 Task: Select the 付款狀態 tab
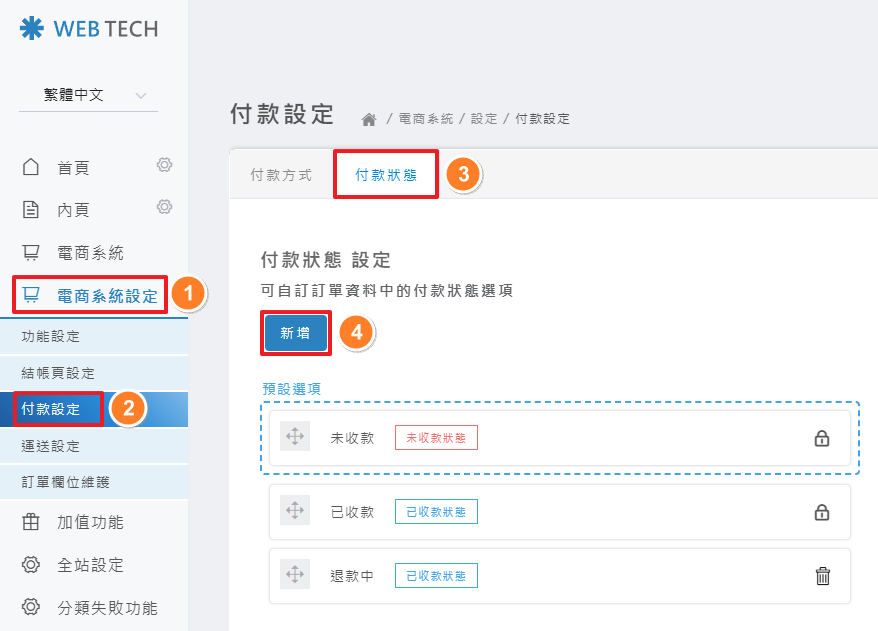coord(385,175)
